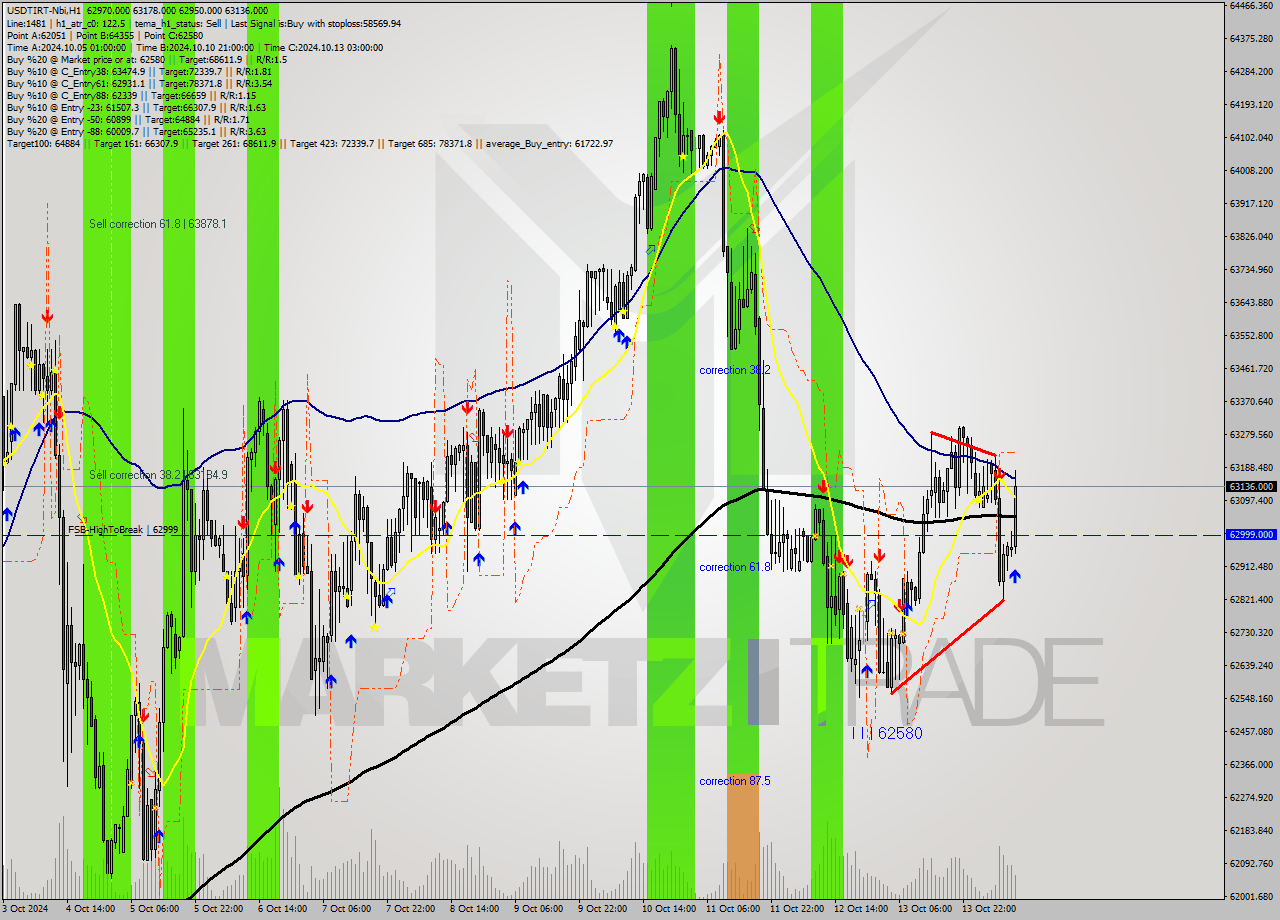Select the falling red trendline above recent candles
Screen dimensions: 1280x920
coord(963,443)
